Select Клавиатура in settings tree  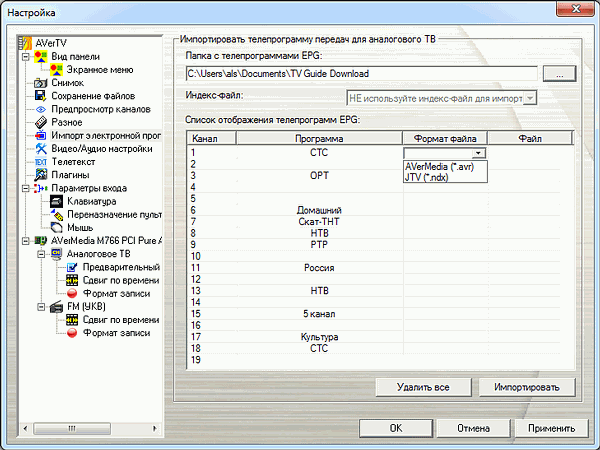pyautogui.click(x=91, y=201)
